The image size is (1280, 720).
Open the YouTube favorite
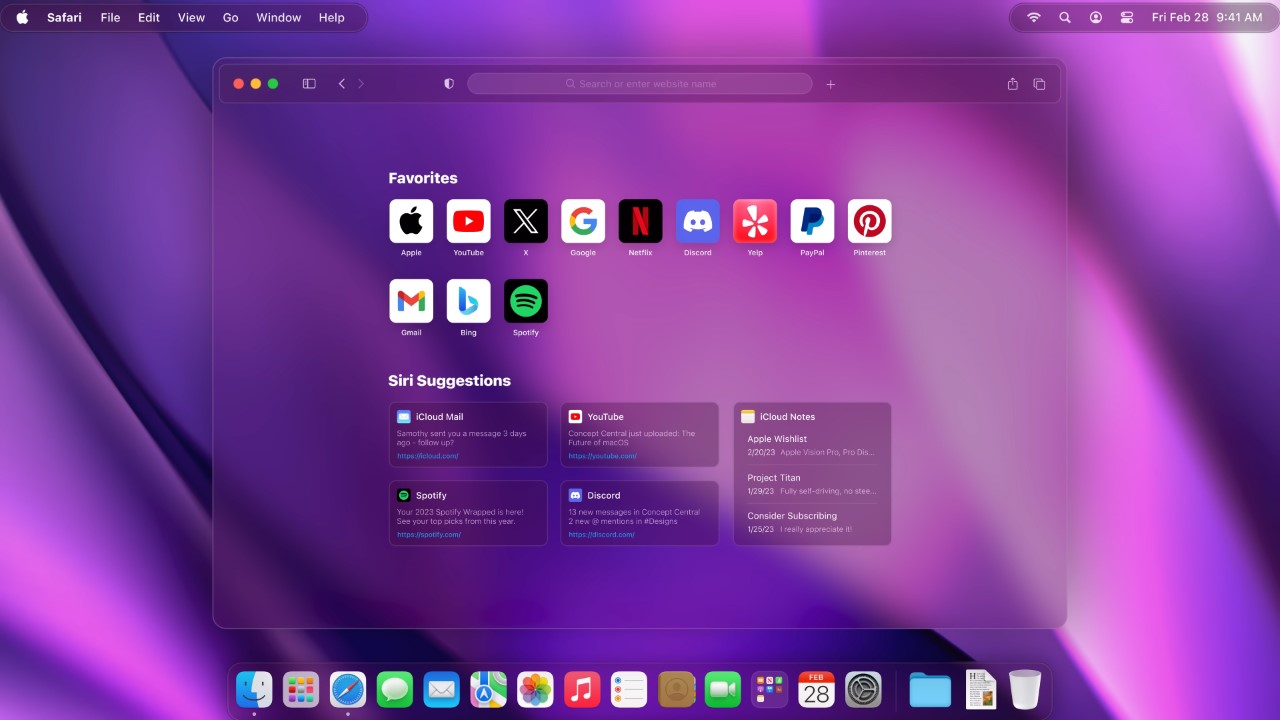click(x=468, y=222)
